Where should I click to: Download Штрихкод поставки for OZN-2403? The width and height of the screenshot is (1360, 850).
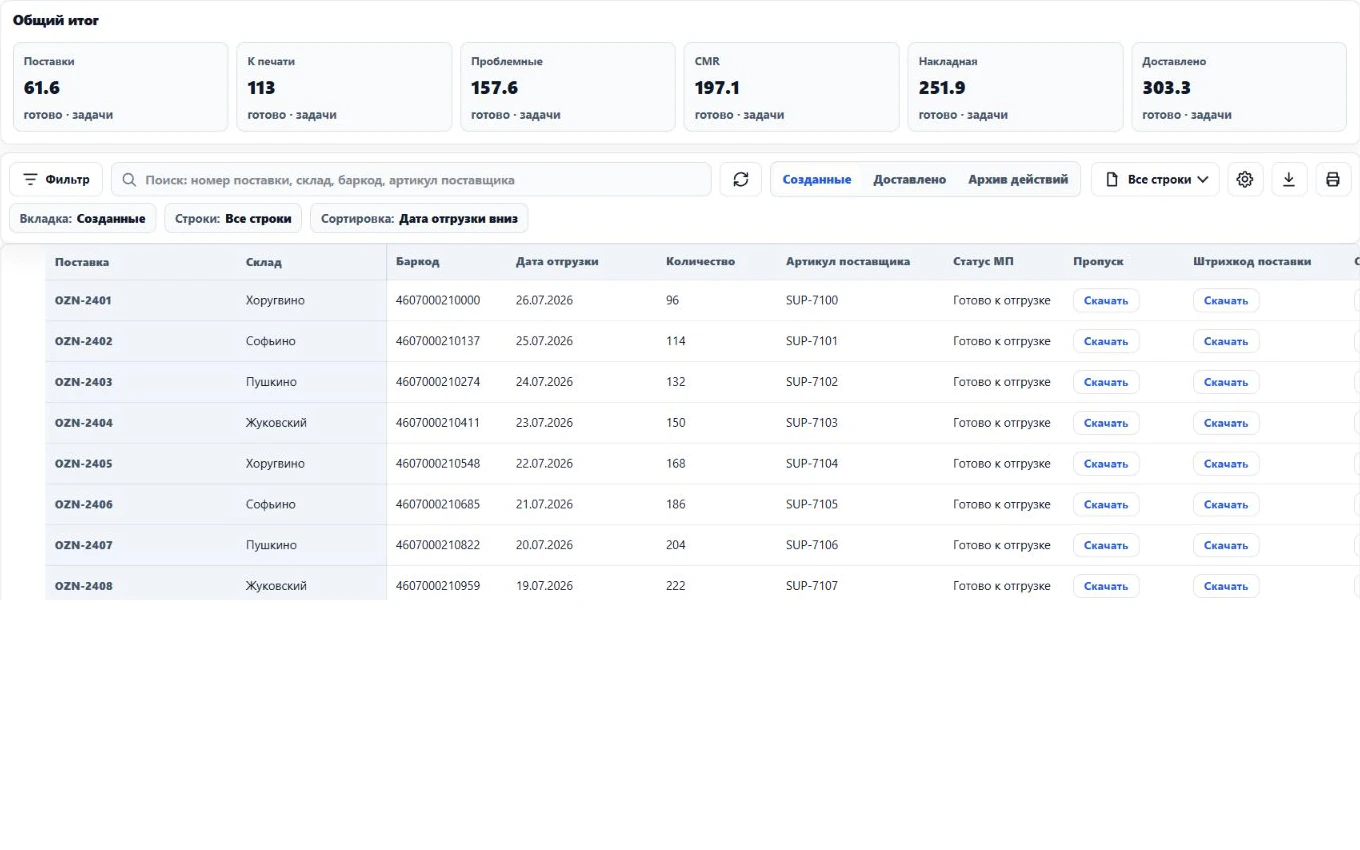pos(1226,382)
